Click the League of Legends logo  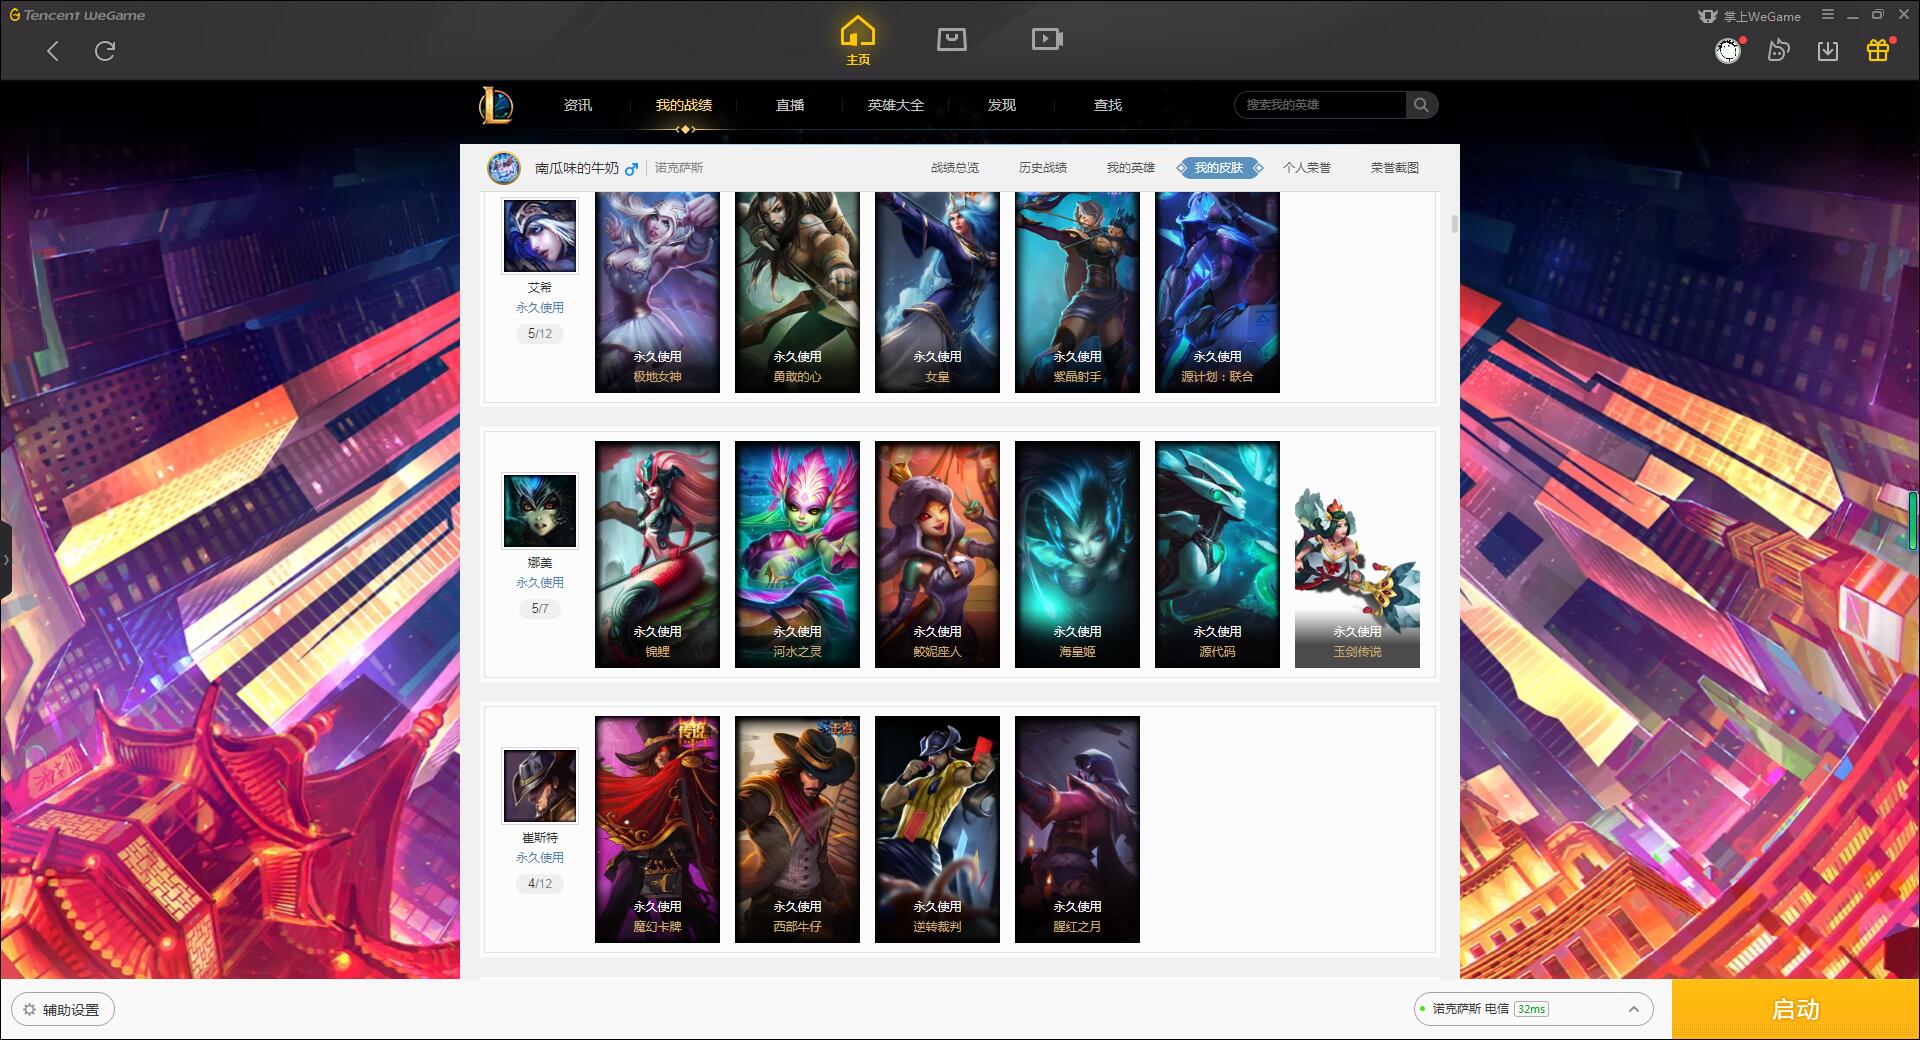click(496, 105)
